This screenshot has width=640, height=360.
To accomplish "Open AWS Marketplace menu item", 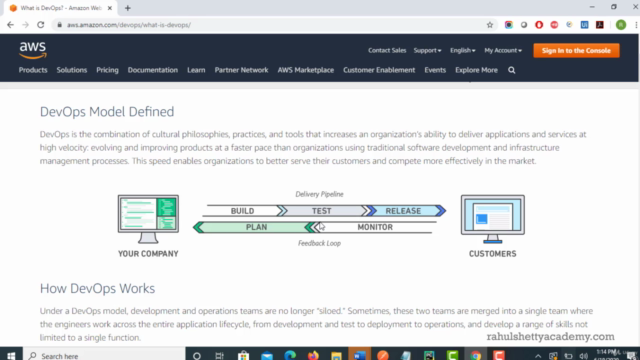I will click(x=306, y=70).
